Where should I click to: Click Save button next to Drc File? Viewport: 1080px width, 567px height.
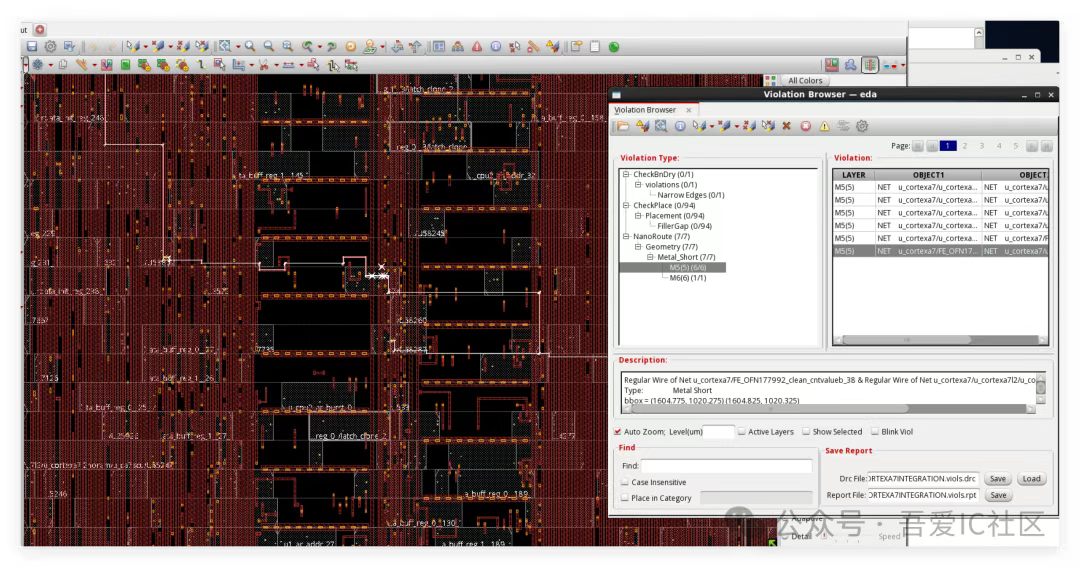point(997,479)
